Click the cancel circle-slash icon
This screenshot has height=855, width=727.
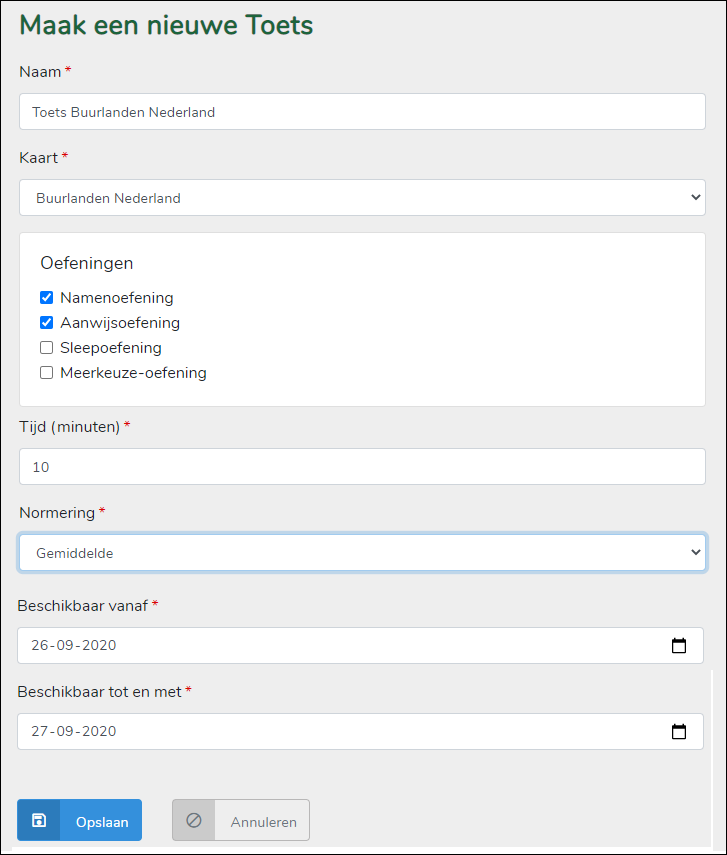click(x=194, y=821)
